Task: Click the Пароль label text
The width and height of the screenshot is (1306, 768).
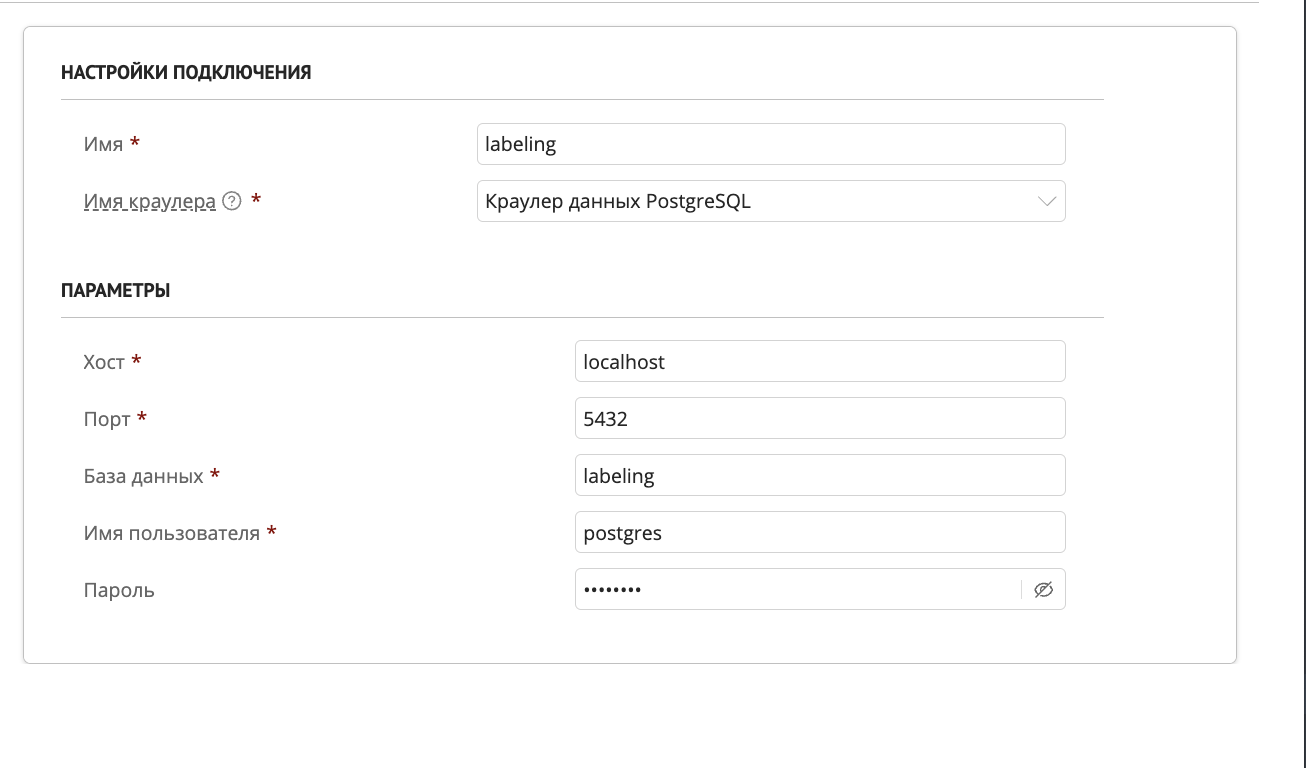Action: pos(119,590)
